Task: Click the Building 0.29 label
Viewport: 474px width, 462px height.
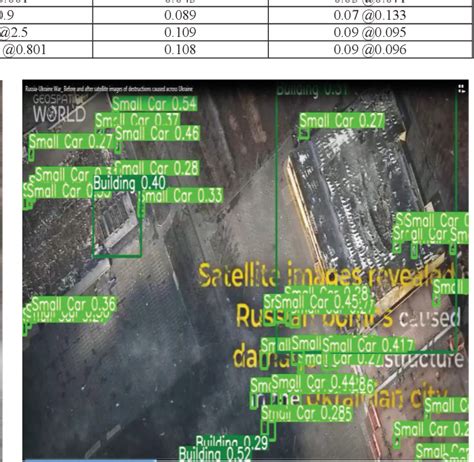Action: [232, 442]
